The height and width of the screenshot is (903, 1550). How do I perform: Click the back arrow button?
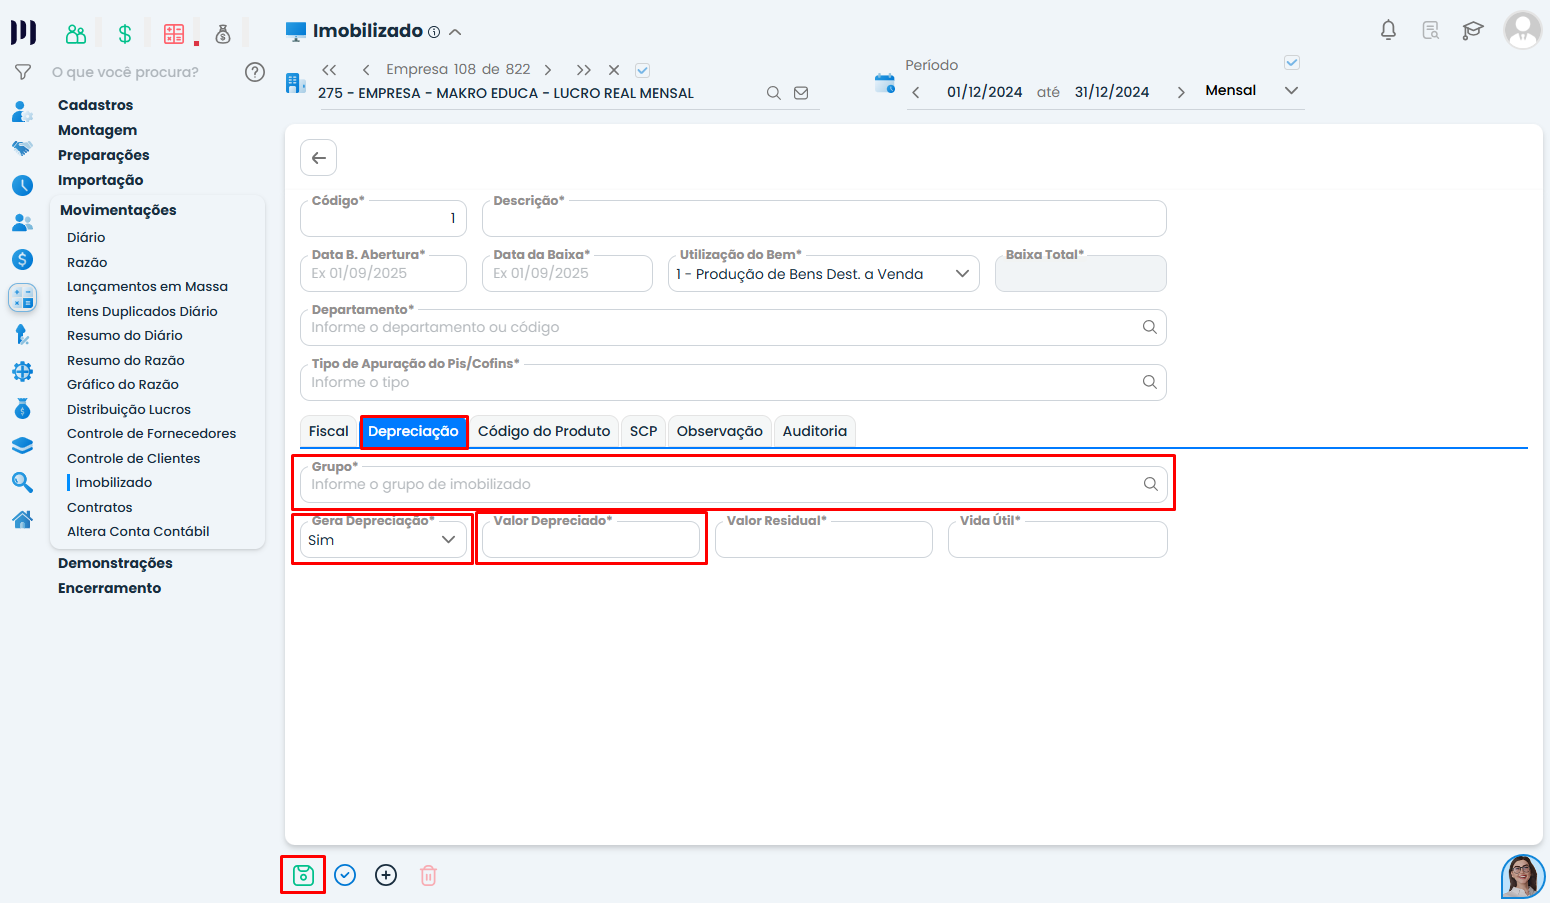[x=318, y=158]
